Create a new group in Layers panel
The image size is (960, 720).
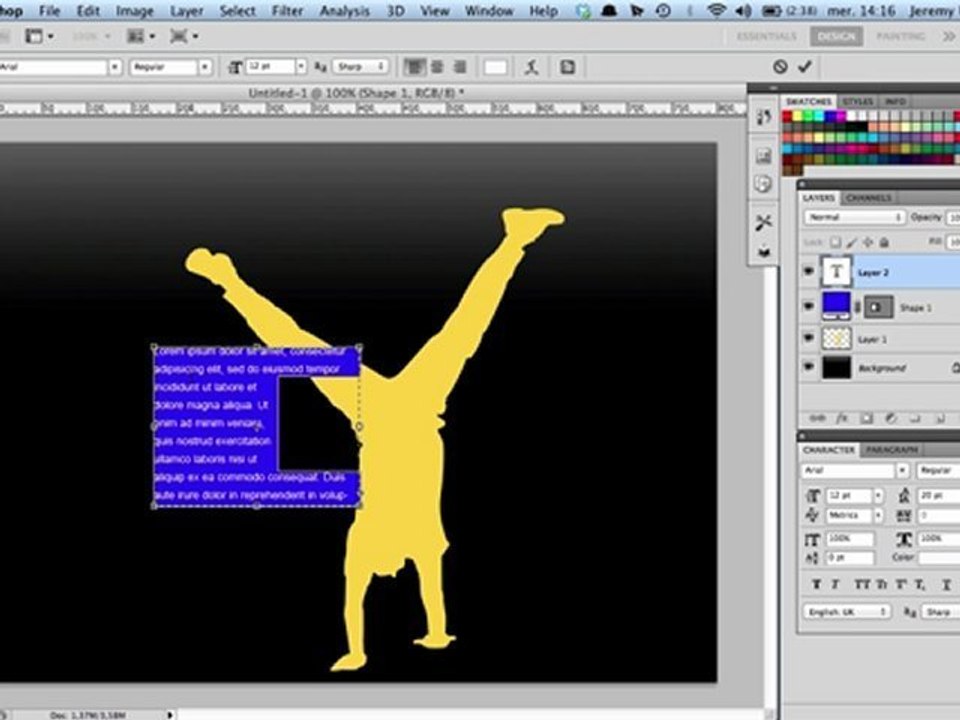(915, 418)
